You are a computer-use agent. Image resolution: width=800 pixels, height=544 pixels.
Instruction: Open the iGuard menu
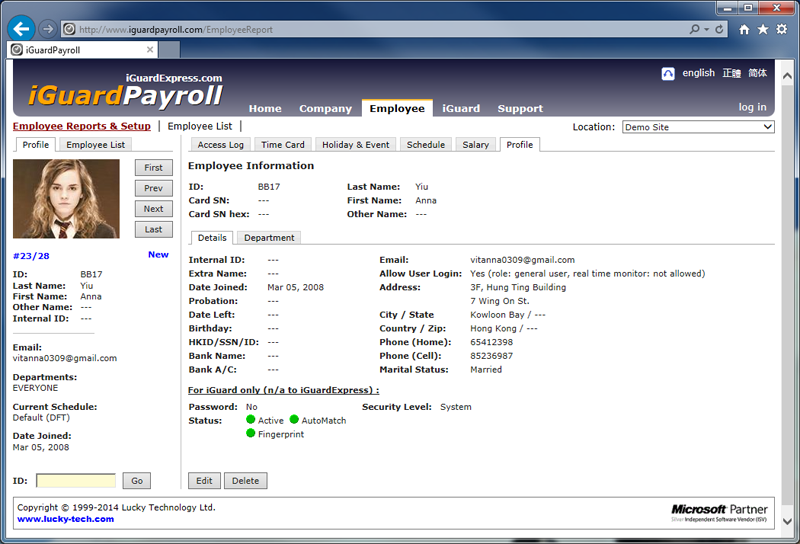pyautogui.click(x=461, y=108)
